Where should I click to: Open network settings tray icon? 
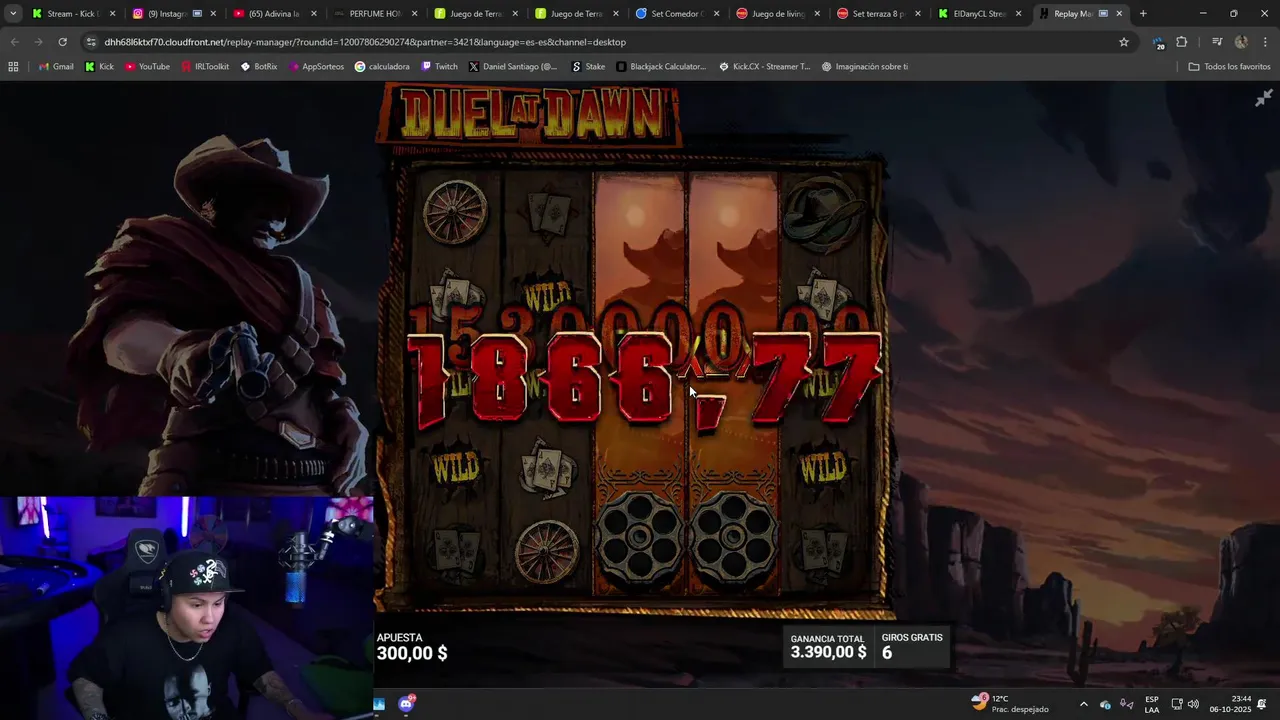point(1177,704)
